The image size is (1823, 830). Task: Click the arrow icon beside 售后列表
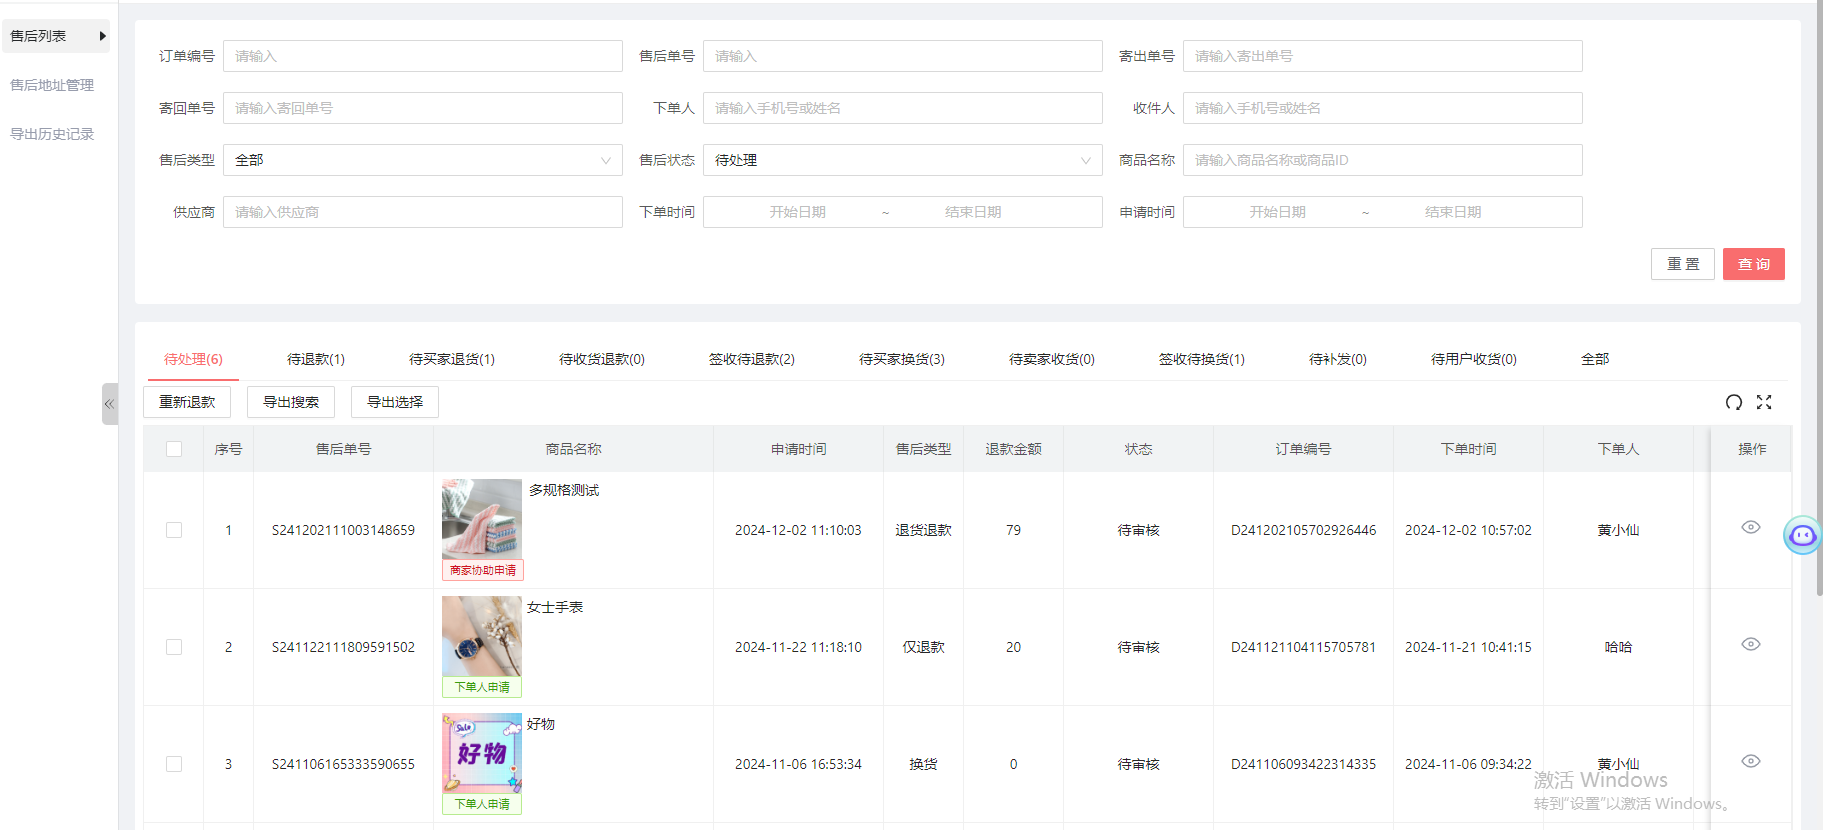click(x=102, y=36)
